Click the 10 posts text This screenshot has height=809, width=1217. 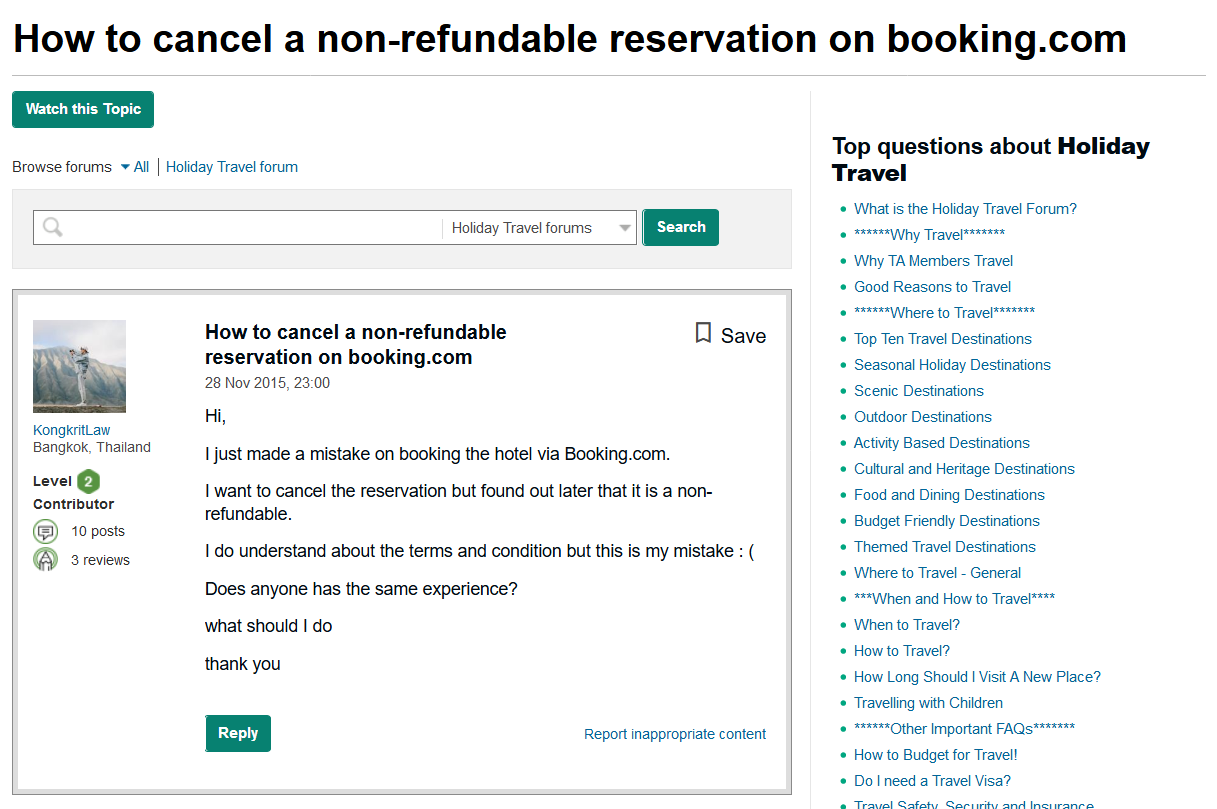(98, 531)
